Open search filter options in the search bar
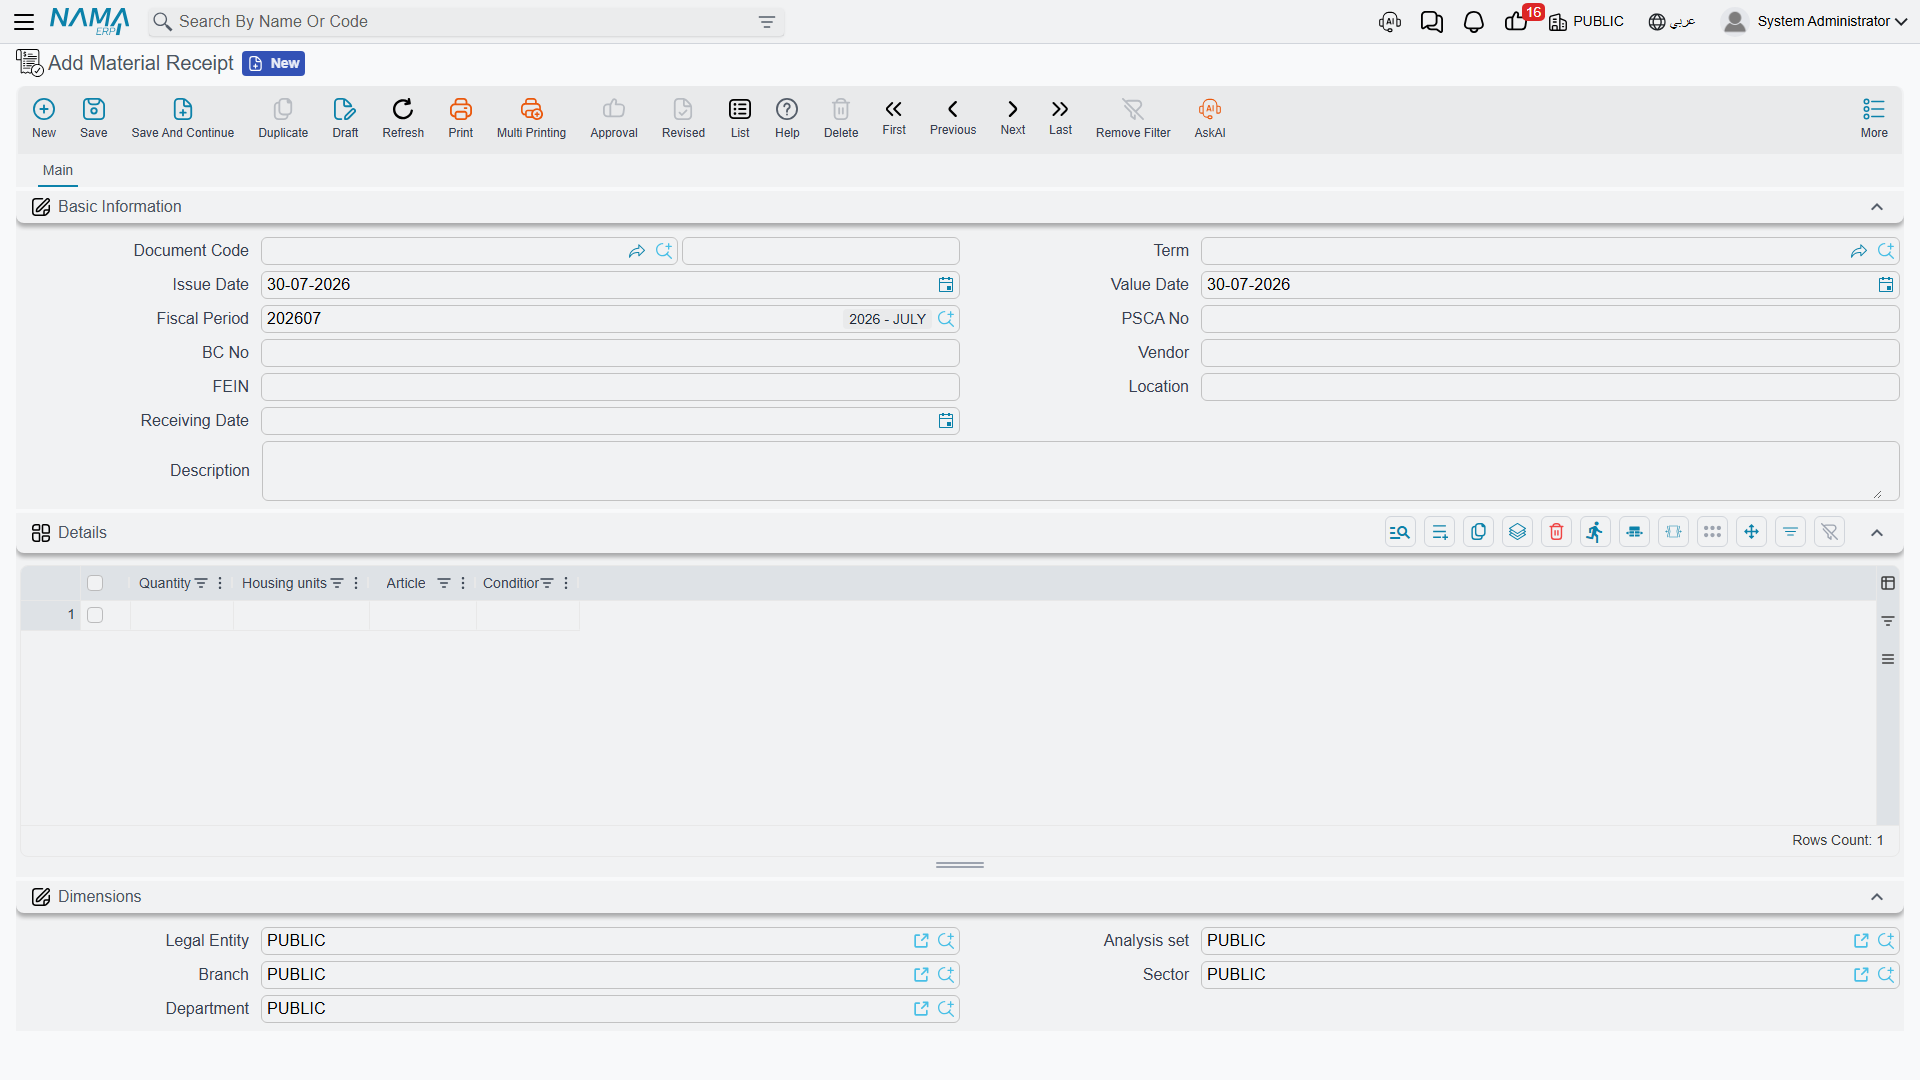 point(767,22)
